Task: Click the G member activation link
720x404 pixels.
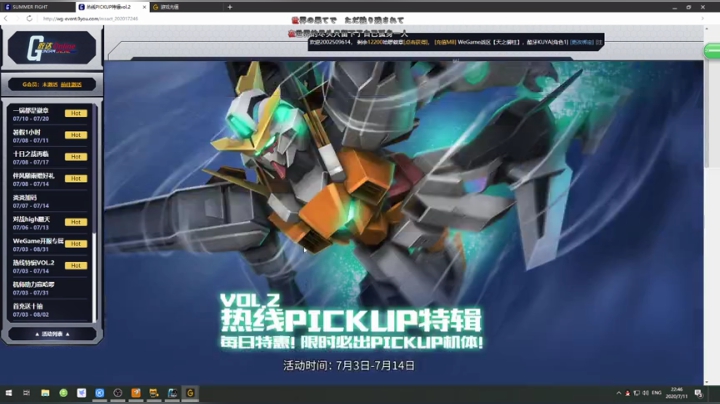Action: click(71, 84)
